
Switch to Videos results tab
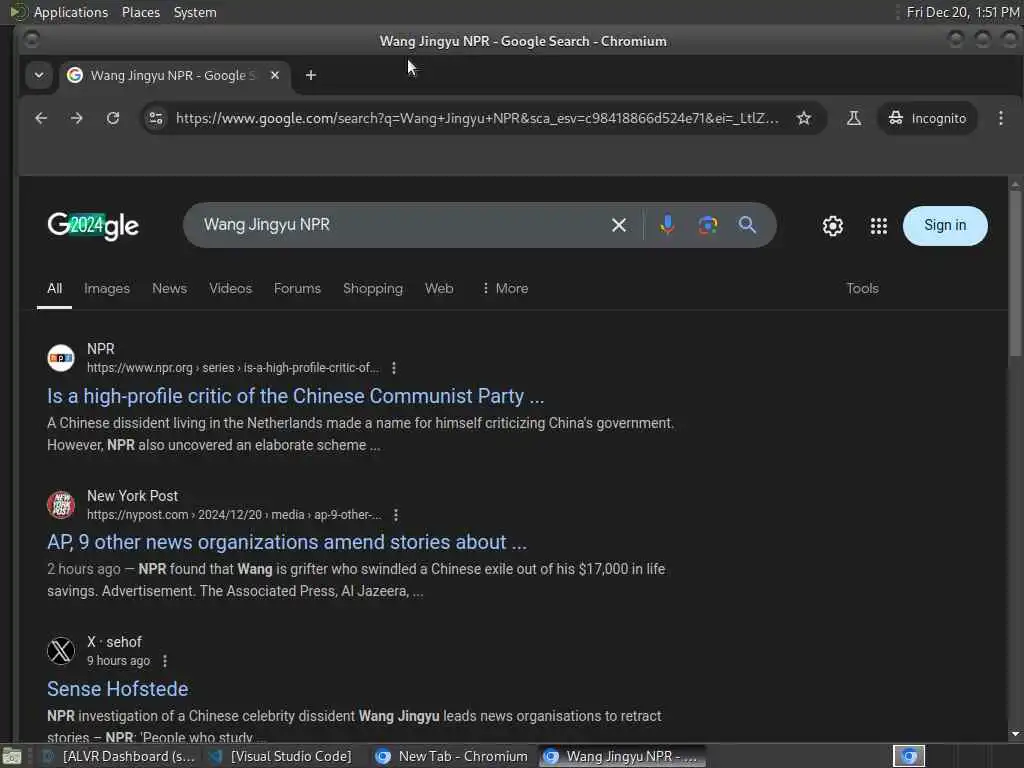(x=230, y=288)
